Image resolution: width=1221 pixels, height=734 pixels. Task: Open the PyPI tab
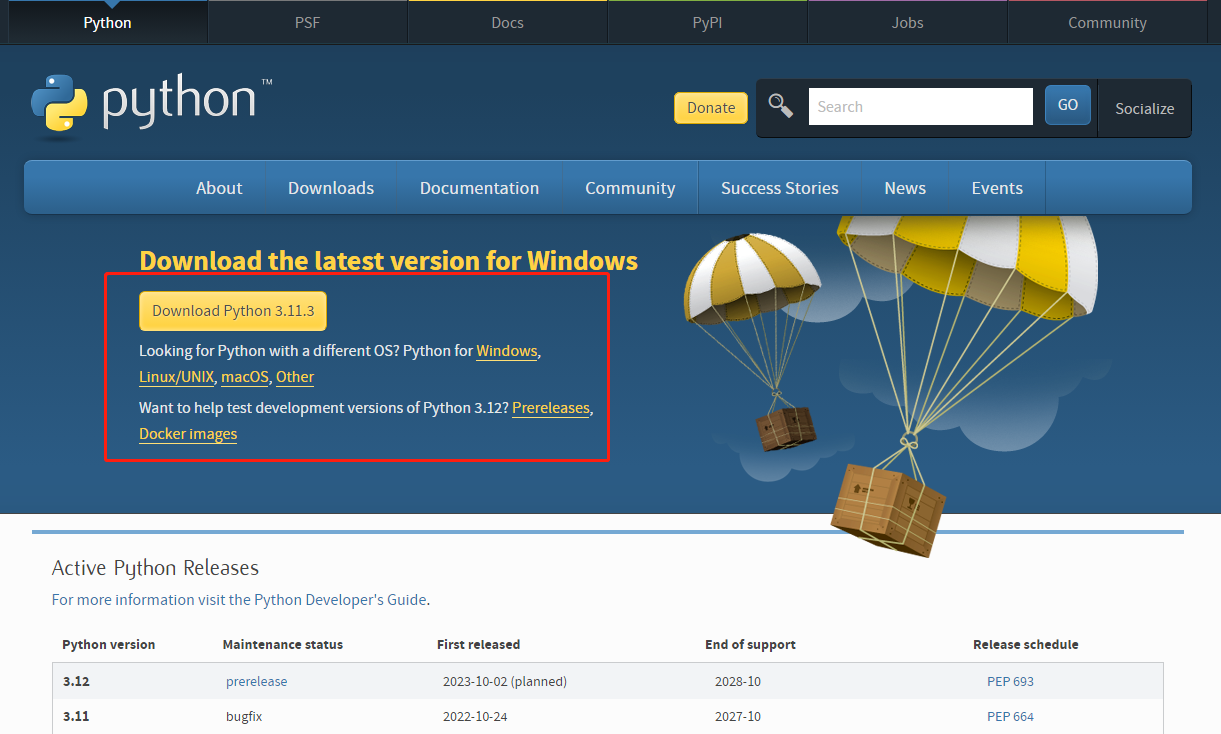(x=707, y=22)
